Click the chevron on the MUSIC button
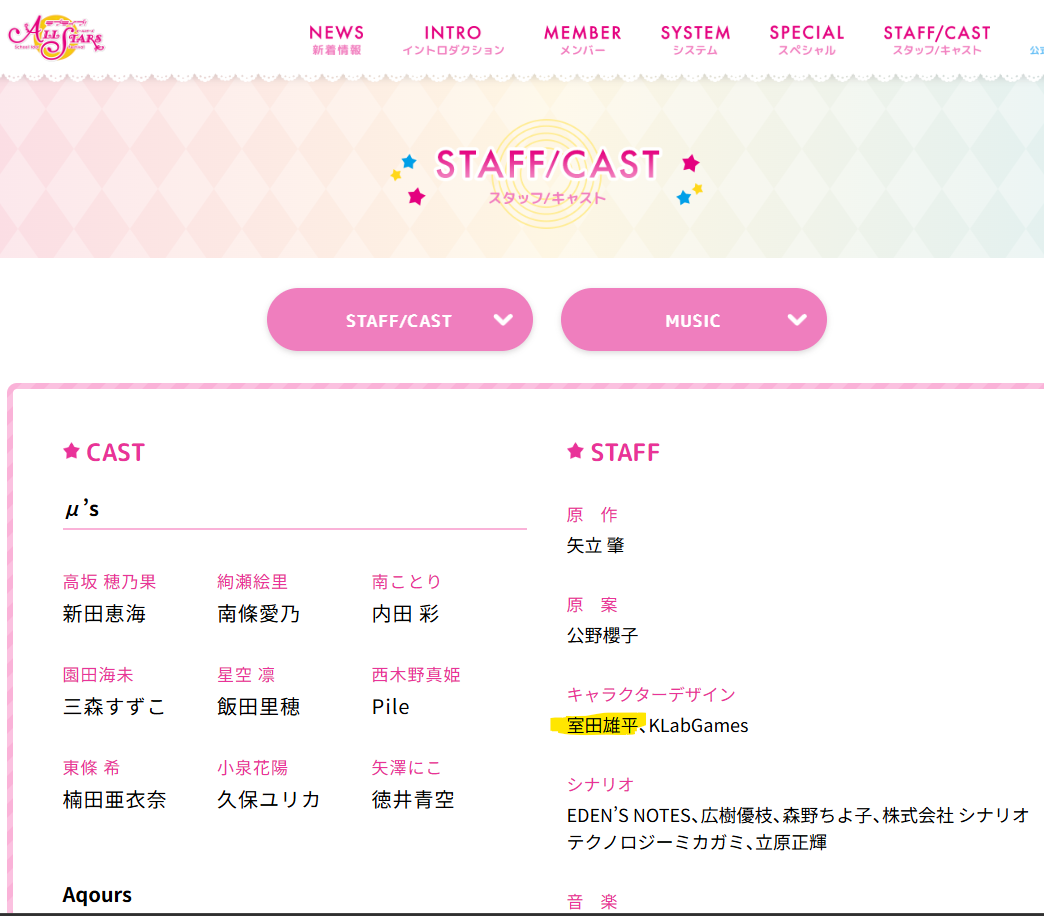Screen dimensions: 1044x916 [797, 320]
